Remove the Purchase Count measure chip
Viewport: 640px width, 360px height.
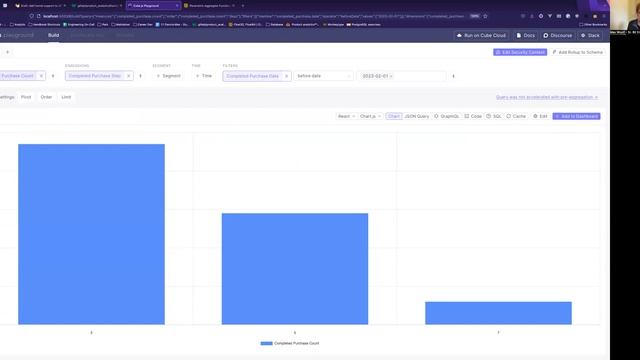click(41, 76)
